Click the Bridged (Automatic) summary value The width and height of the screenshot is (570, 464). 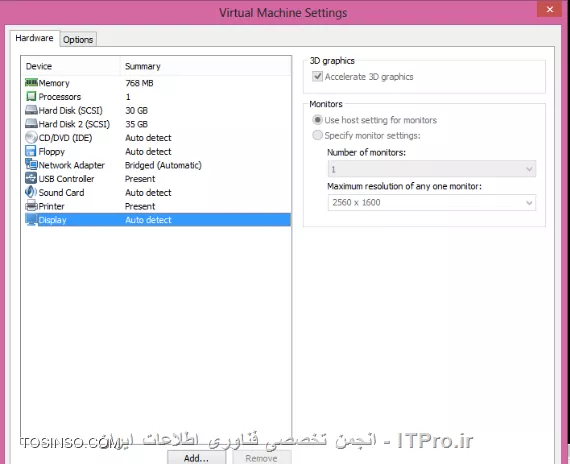pos(163,165)
